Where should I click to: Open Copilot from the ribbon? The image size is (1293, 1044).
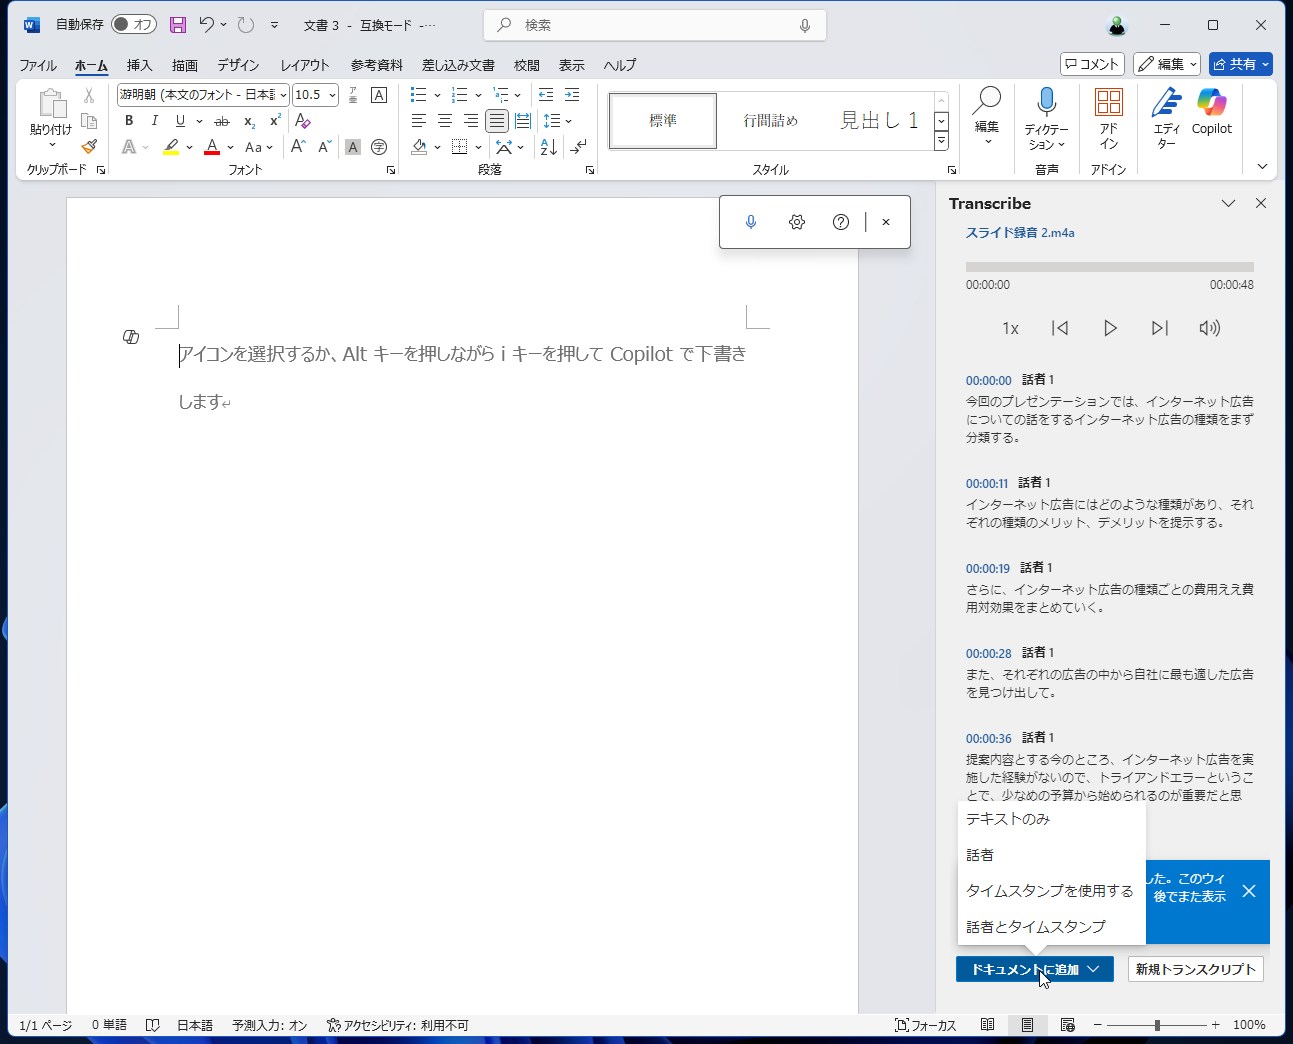(1212, 112)
